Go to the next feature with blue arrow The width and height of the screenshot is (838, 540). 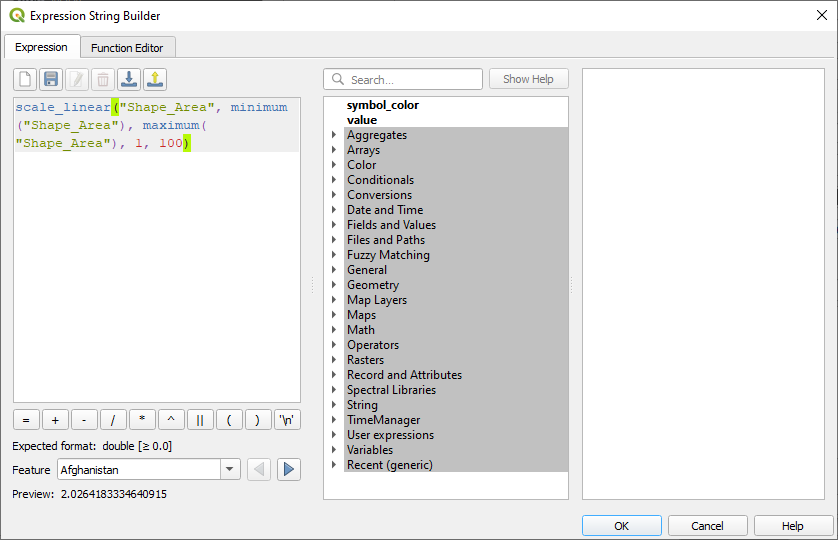click(x=289, y=469)
